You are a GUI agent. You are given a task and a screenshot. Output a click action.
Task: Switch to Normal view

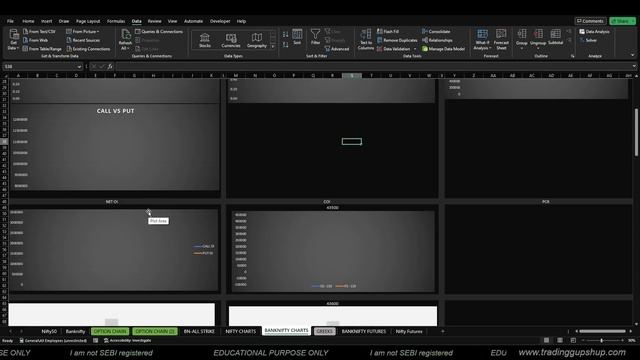coord(546,340)
